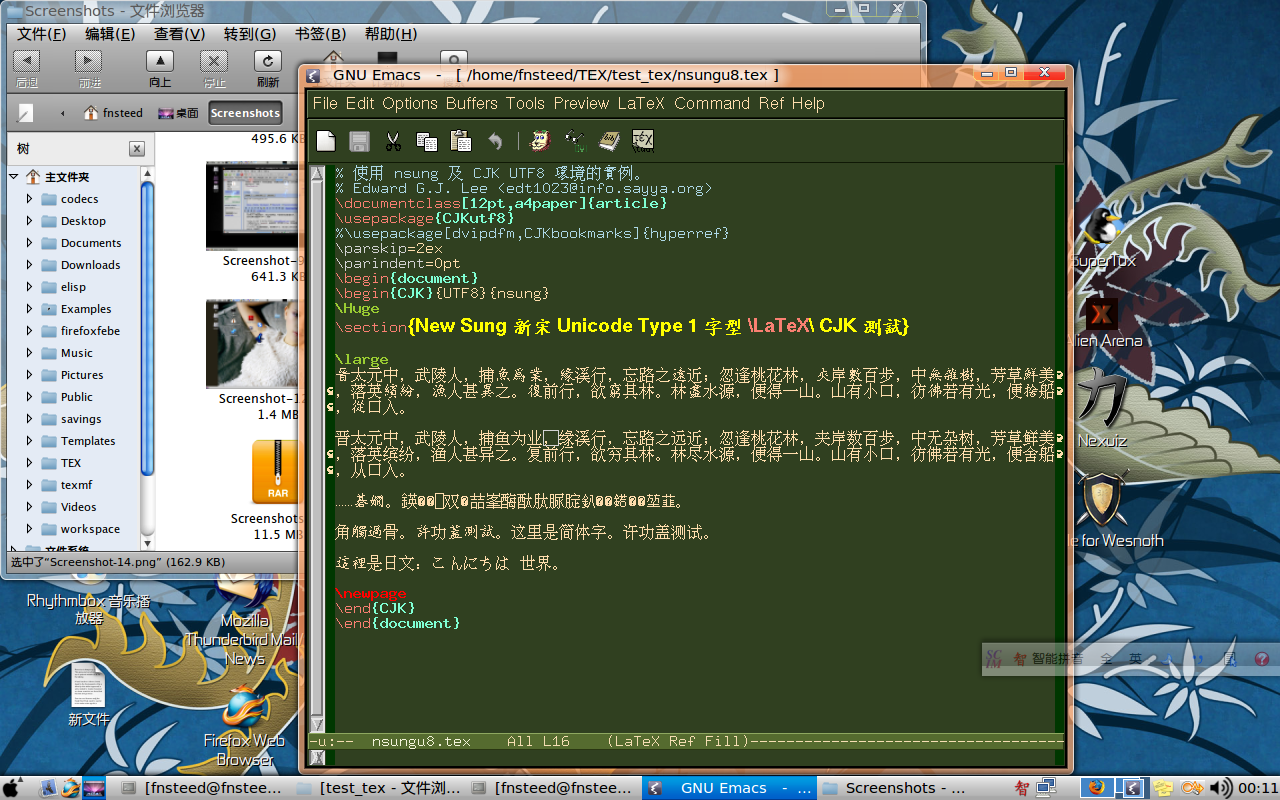Collapse the 主文件夹 tree node

14,177
